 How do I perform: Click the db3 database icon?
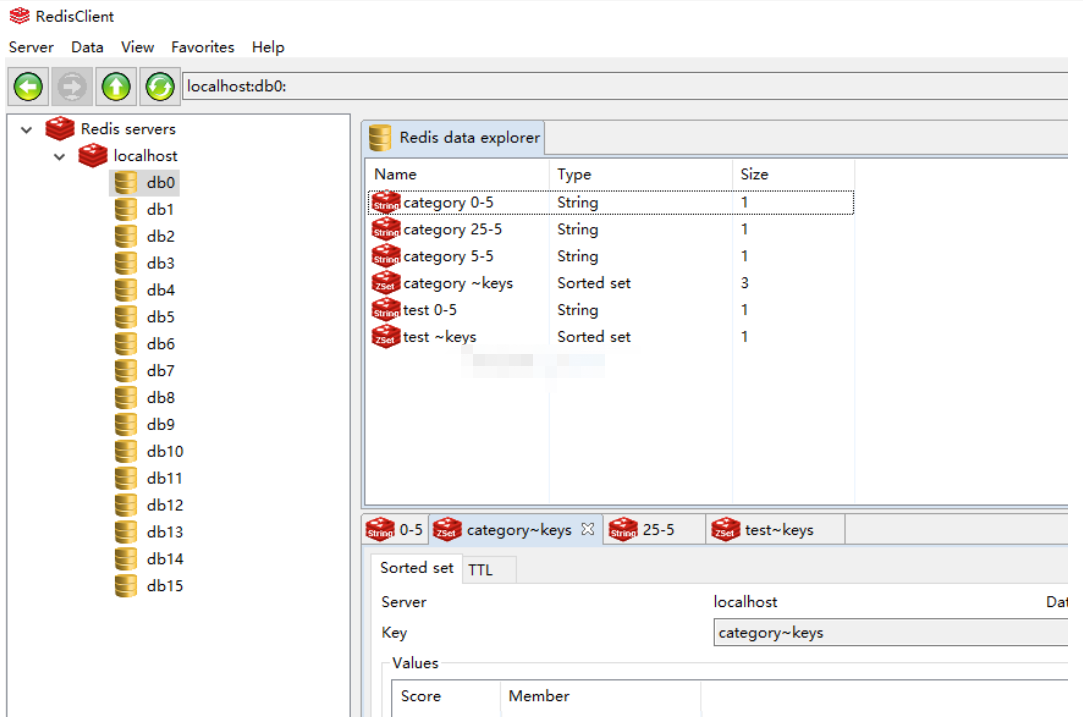pos(126,263)
